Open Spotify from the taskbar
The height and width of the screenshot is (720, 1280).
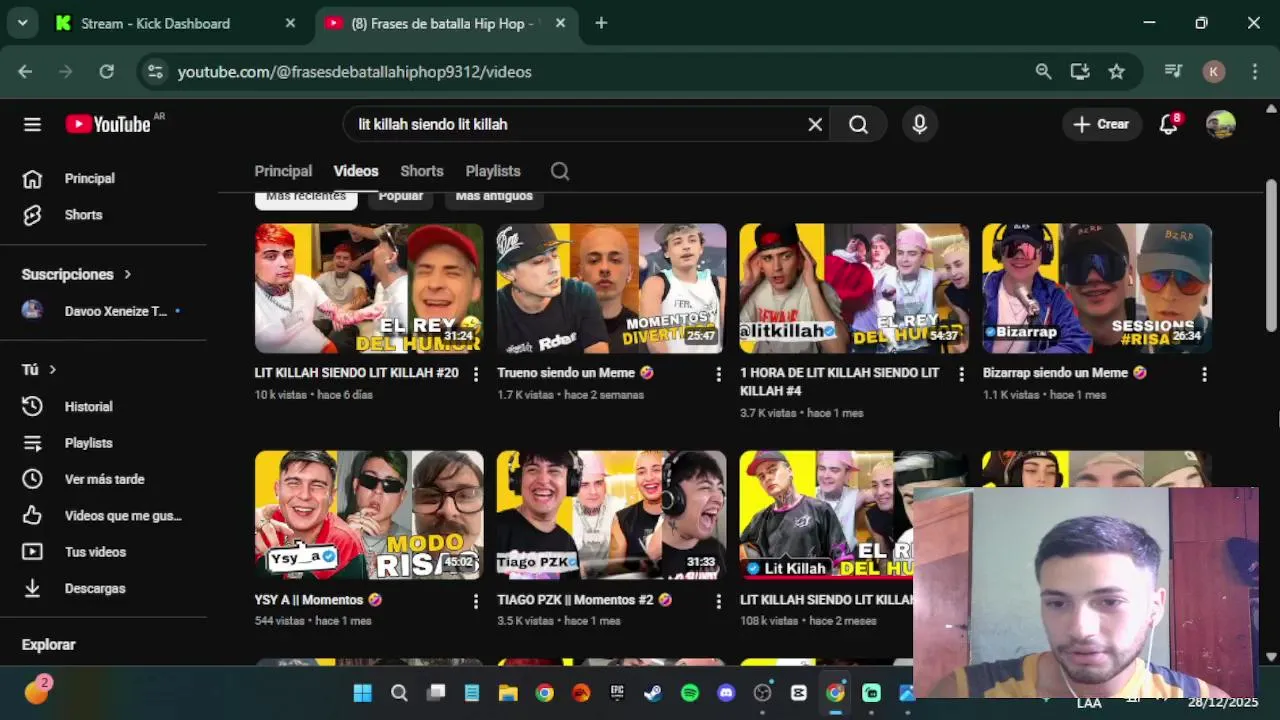point(689,693)
